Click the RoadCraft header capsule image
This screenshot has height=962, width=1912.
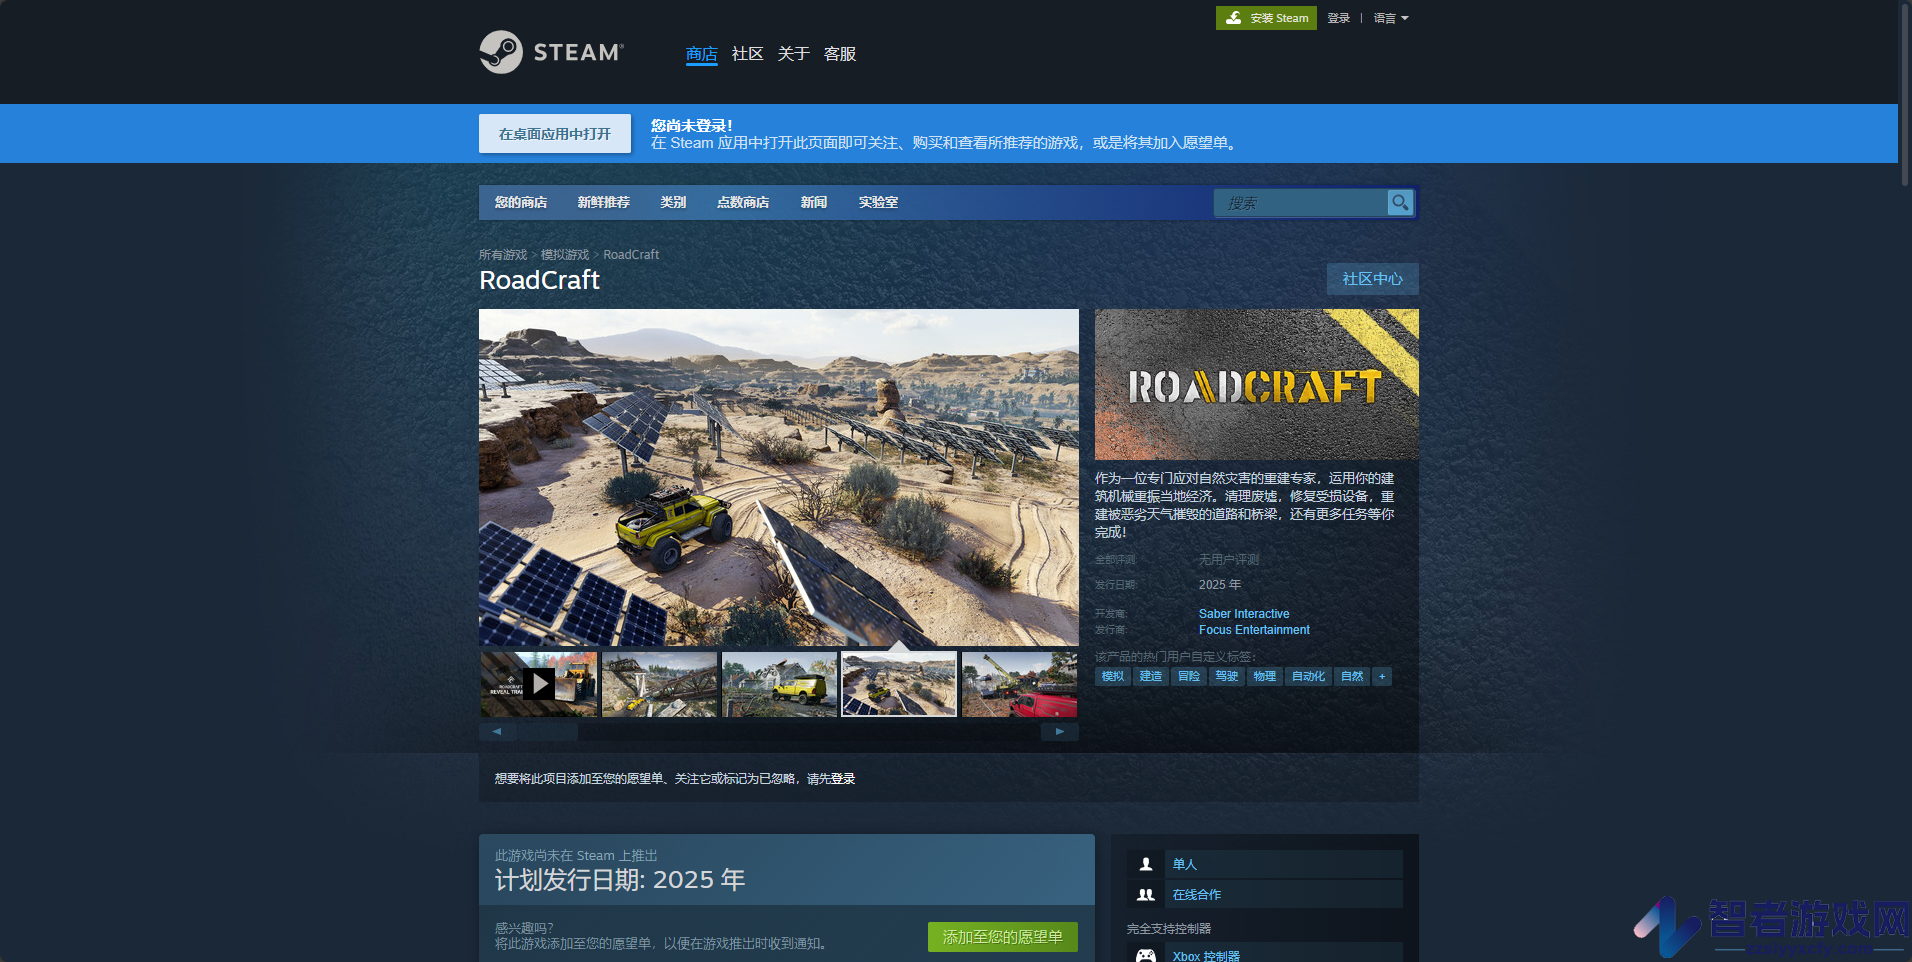1257,384
